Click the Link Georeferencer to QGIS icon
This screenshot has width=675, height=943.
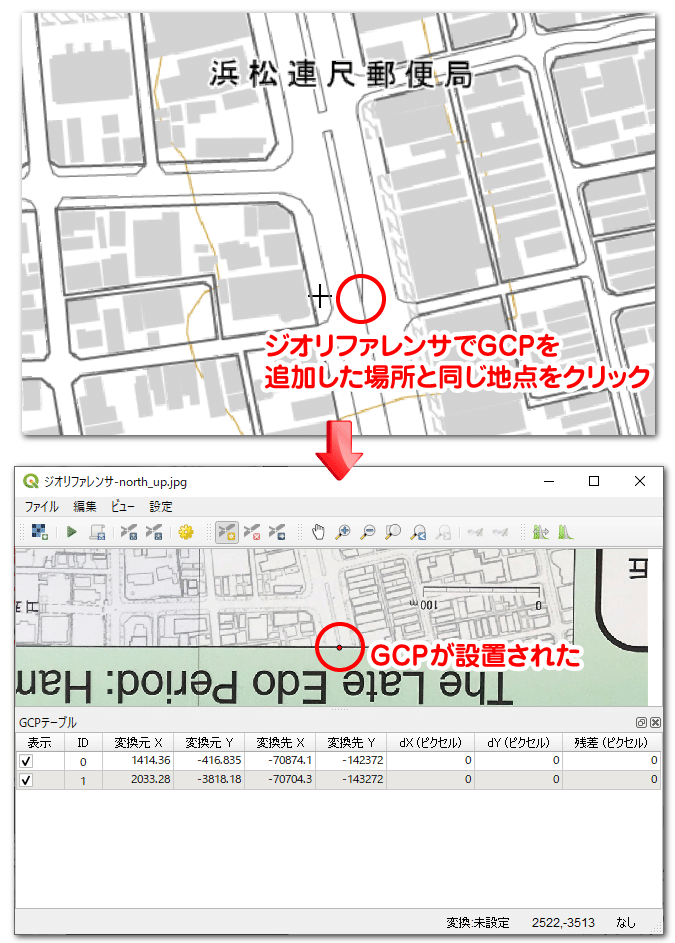click(x=475, y=532)
